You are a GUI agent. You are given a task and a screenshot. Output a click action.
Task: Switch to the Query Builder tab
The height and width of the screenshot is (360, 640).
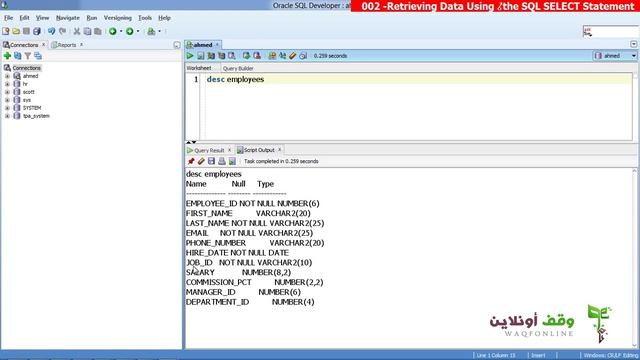click(238, 68)
